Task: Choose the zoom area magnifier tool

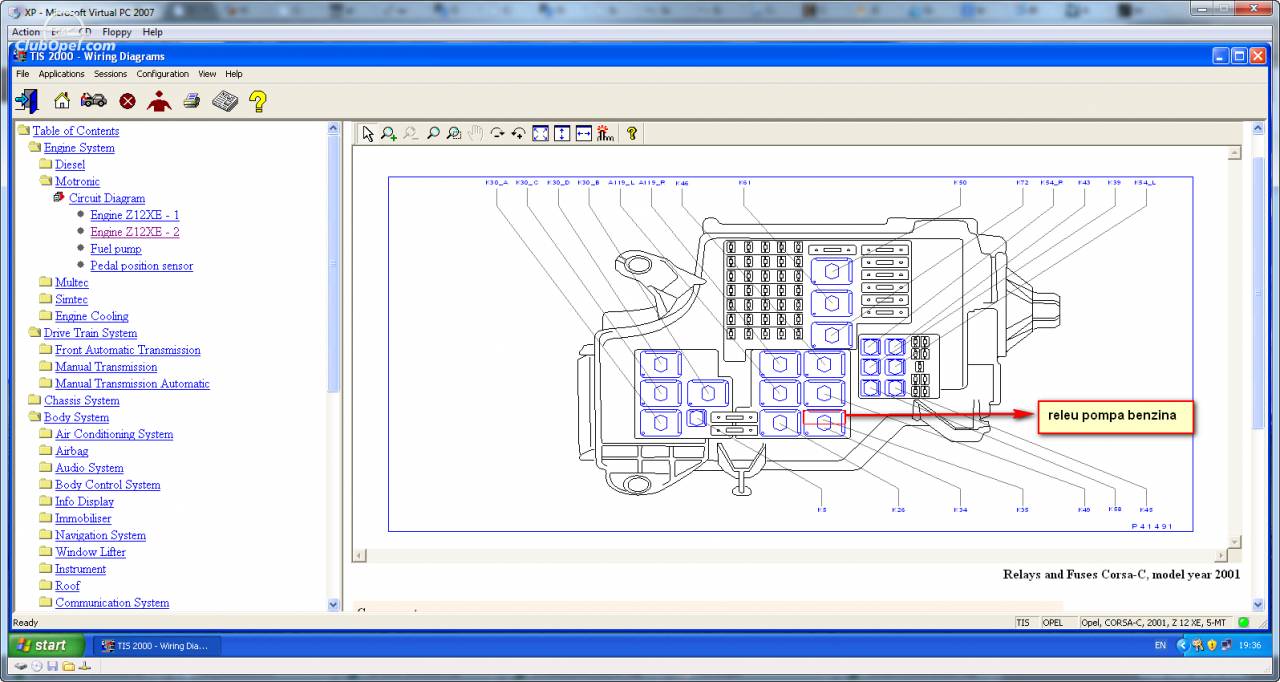Action: (x=454, y=133)
